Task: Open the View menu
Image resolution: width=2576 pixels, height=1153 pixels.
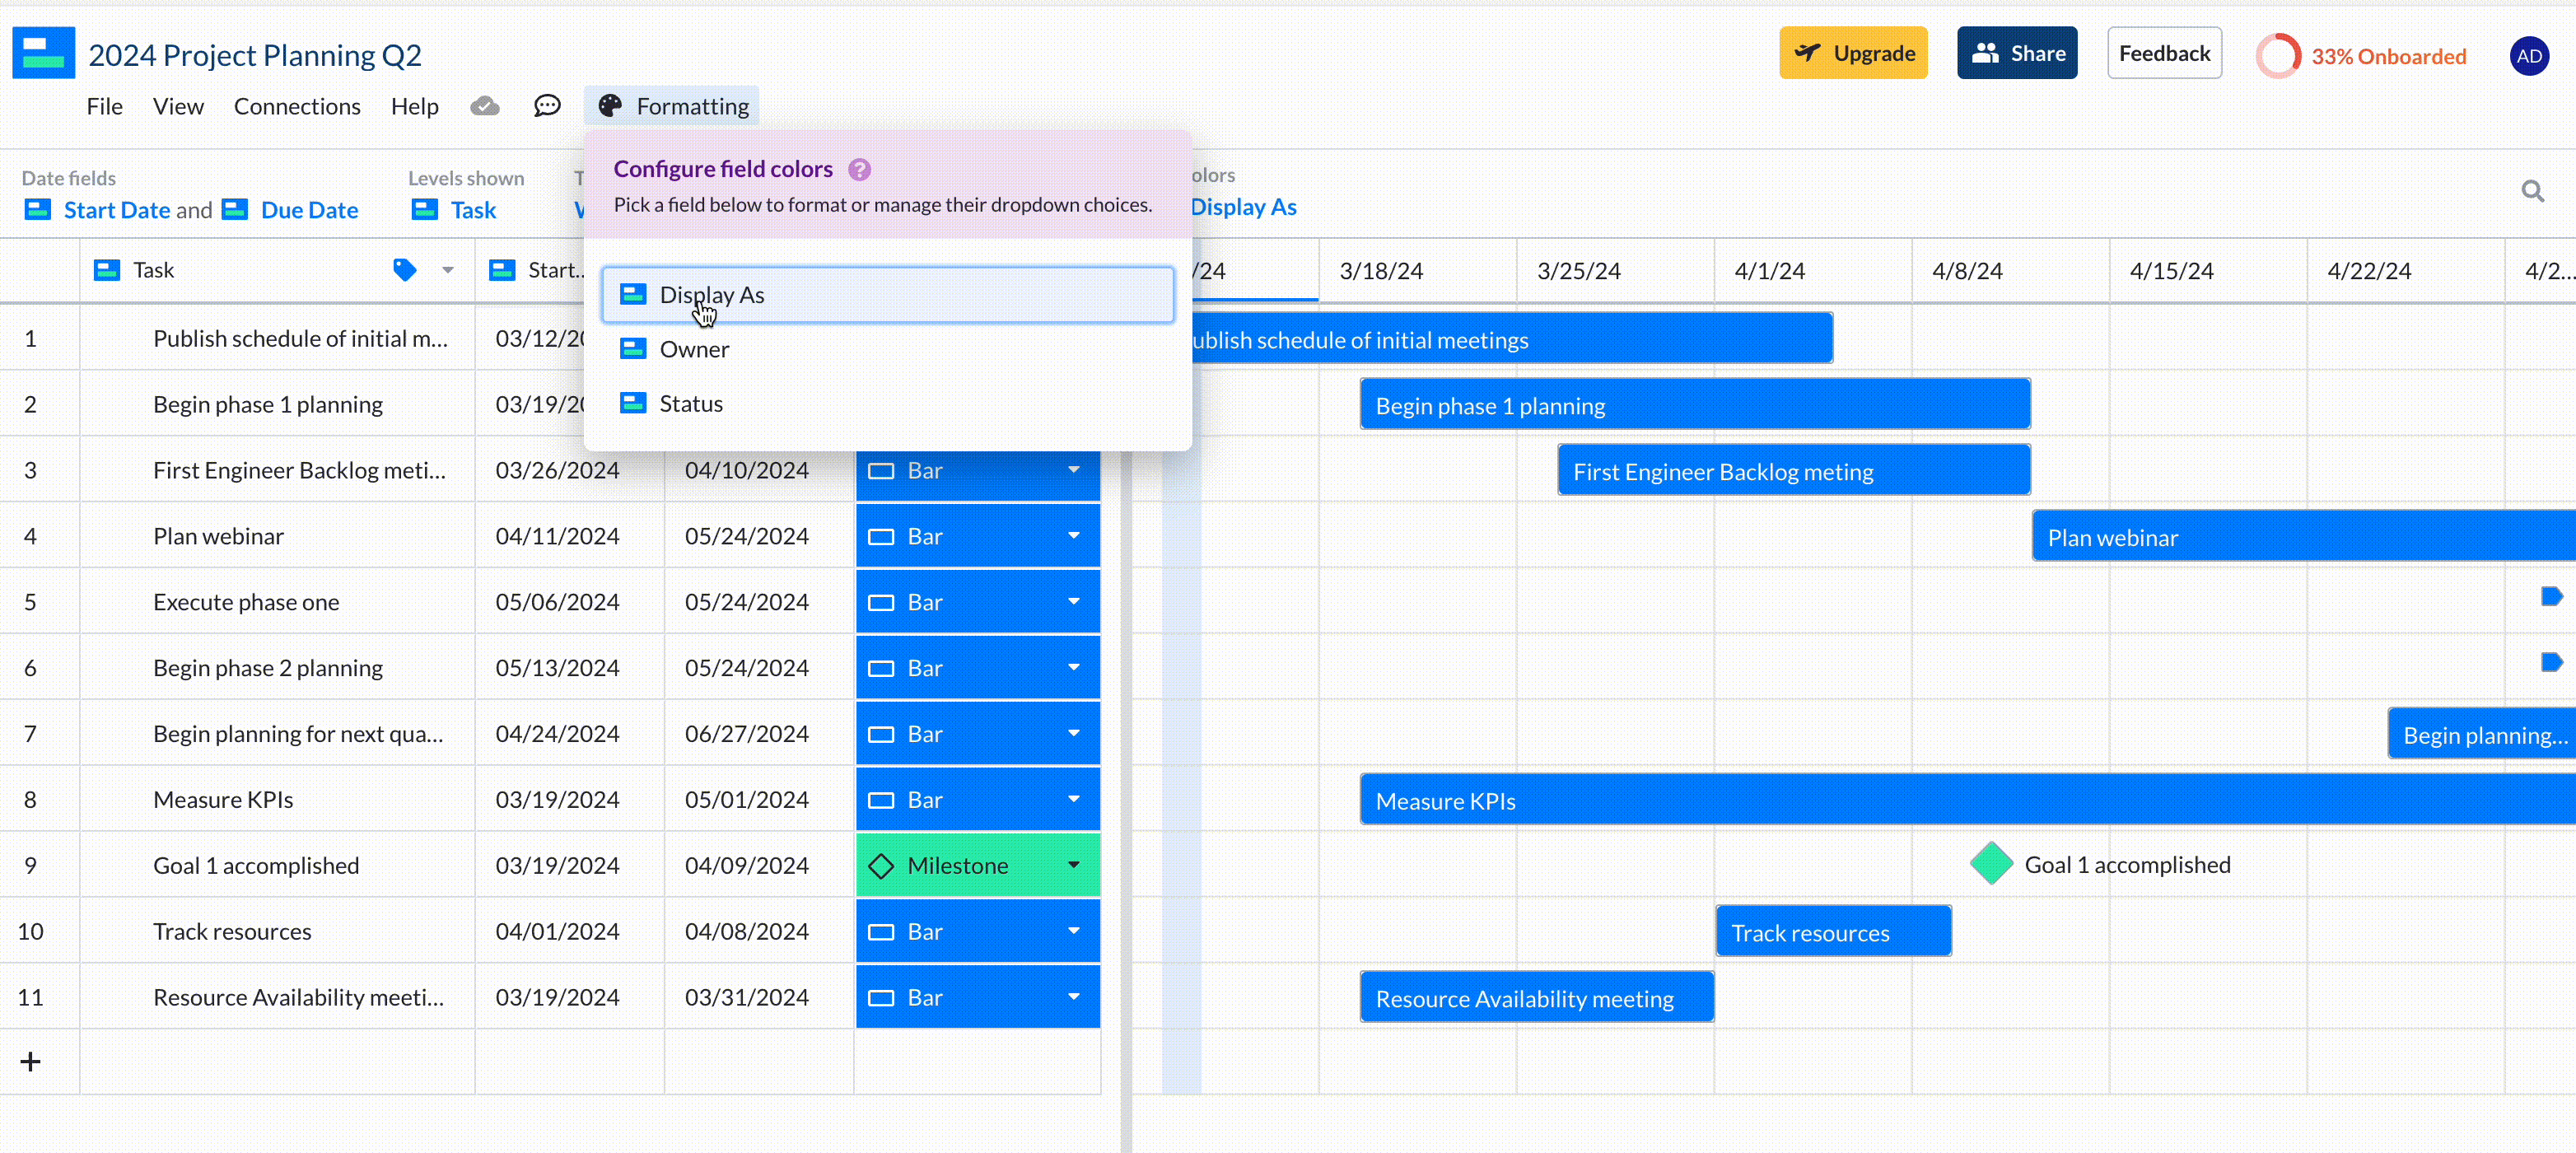Action: click(x=178, y=106)
